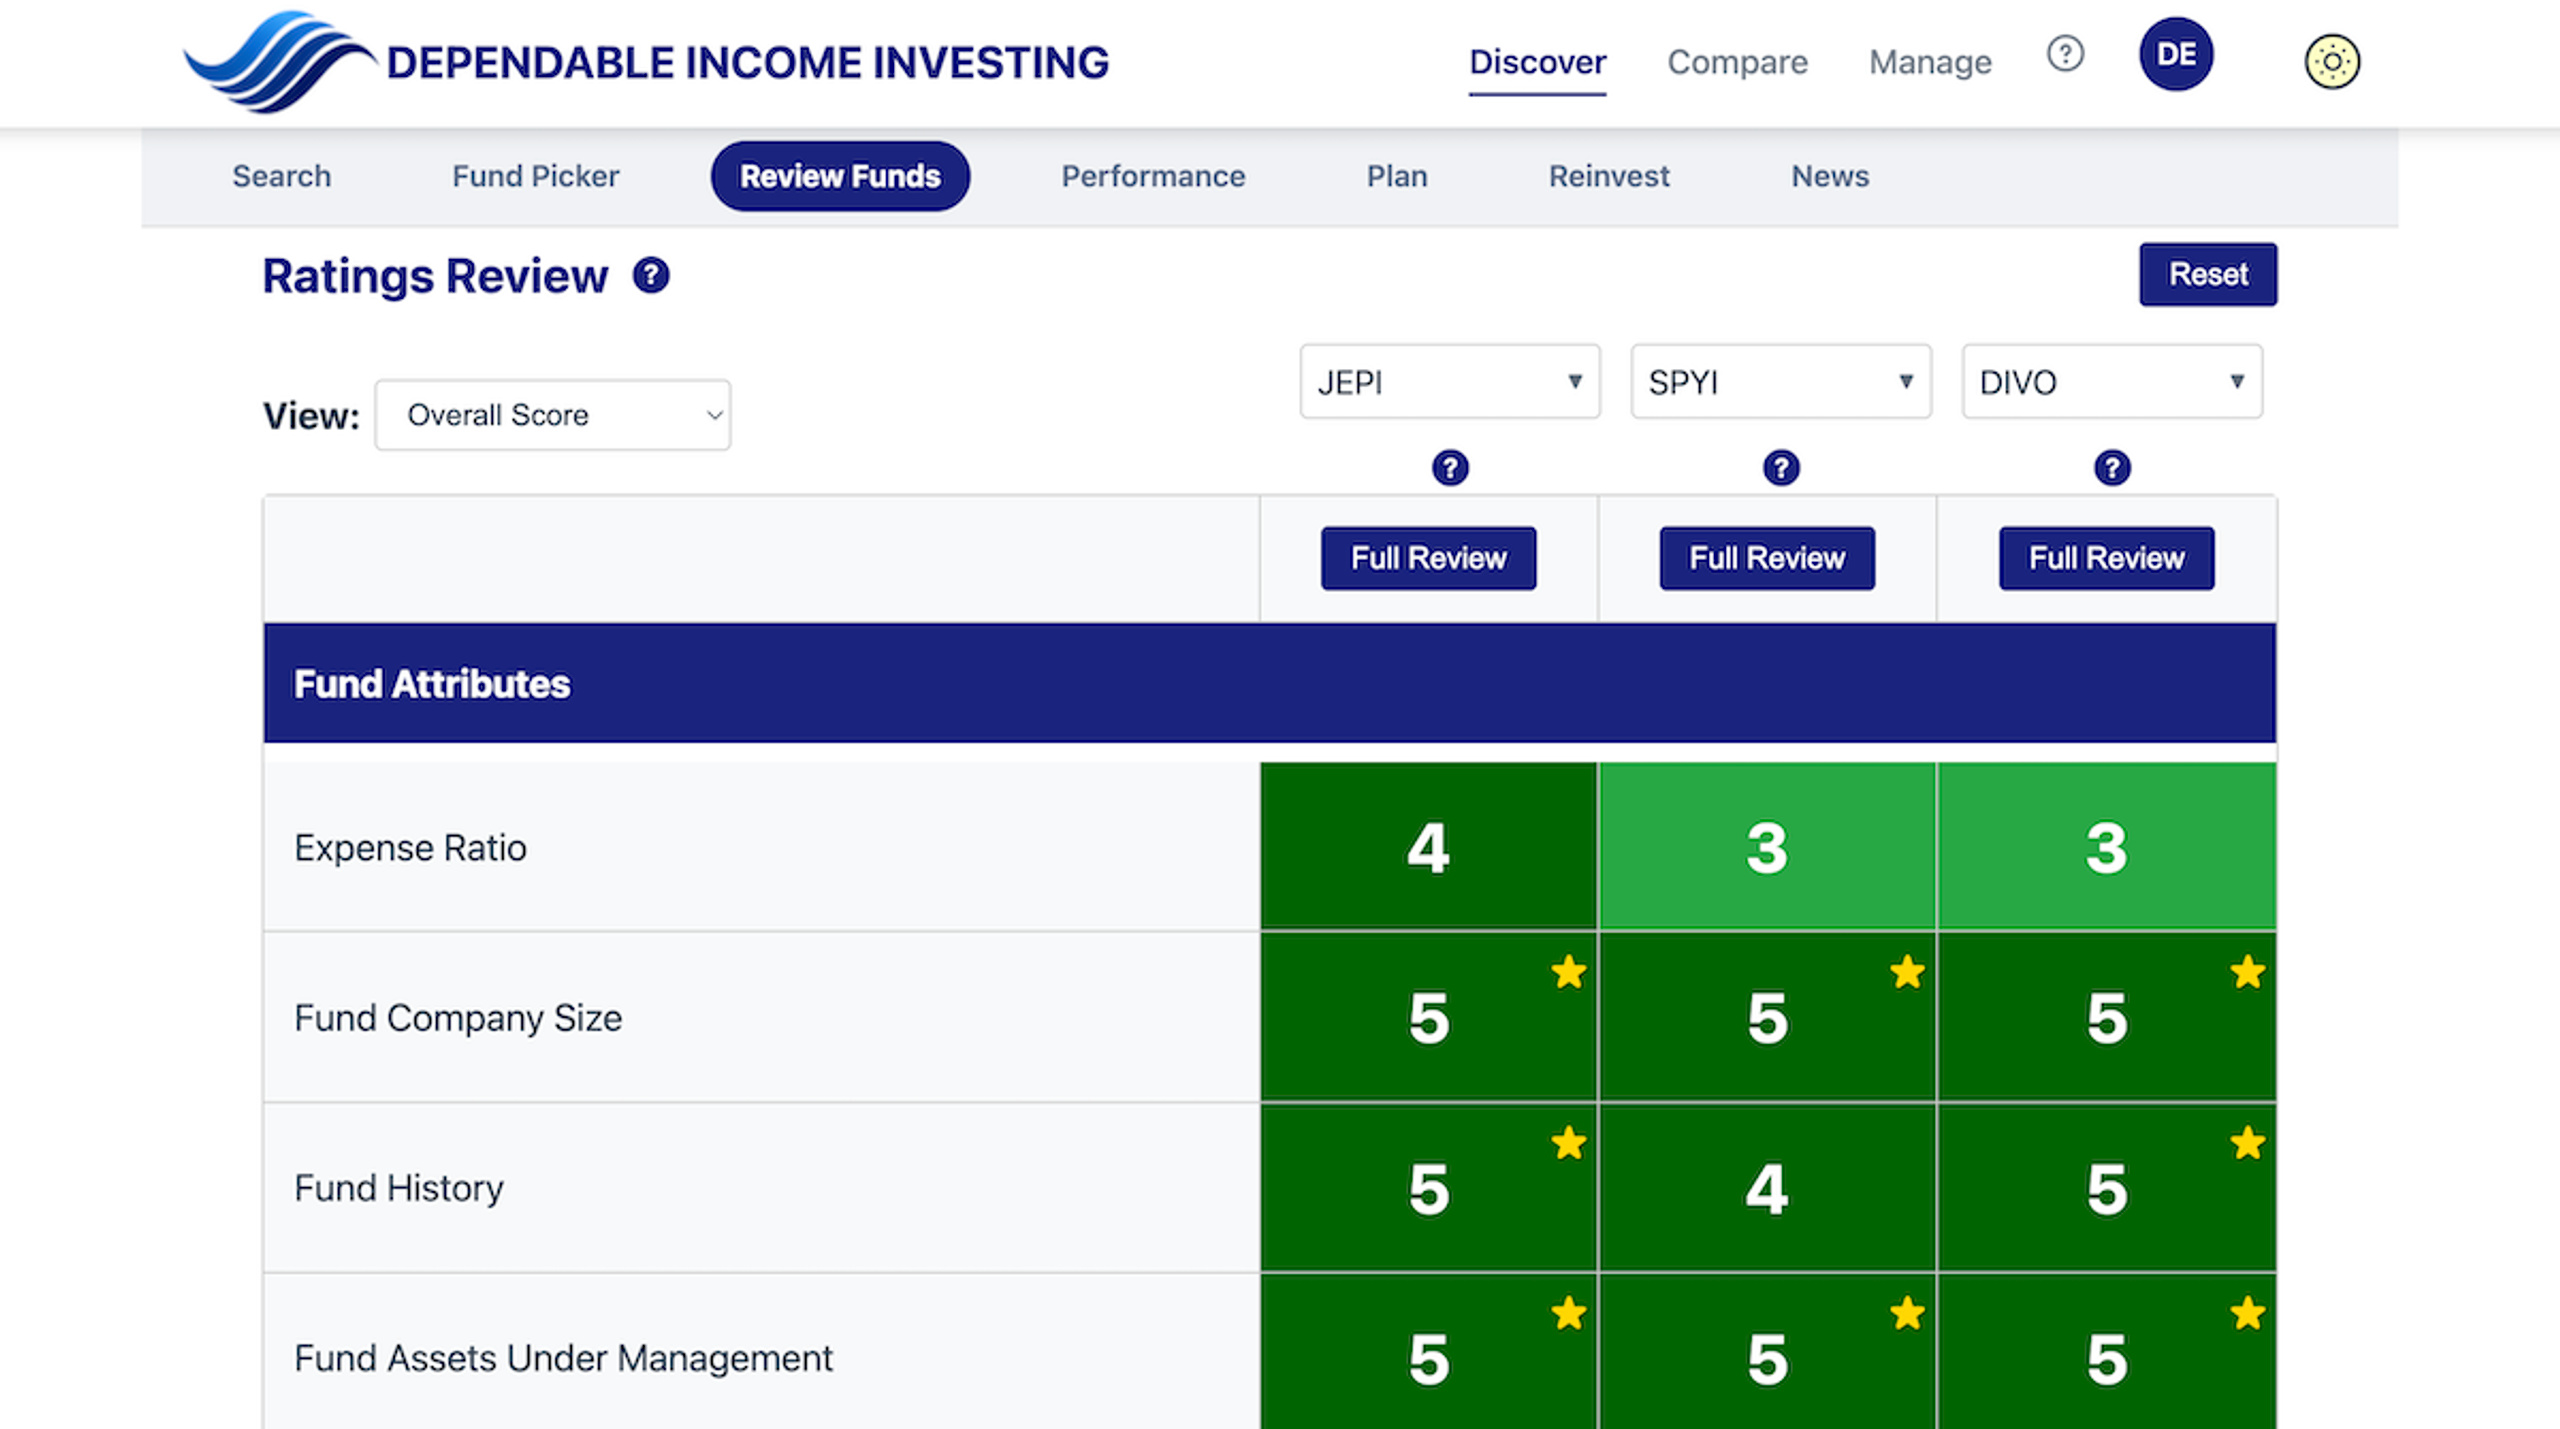Click JEPI Fund History star
The image size is (2560, 1429).
[x=1568, y=1142]
